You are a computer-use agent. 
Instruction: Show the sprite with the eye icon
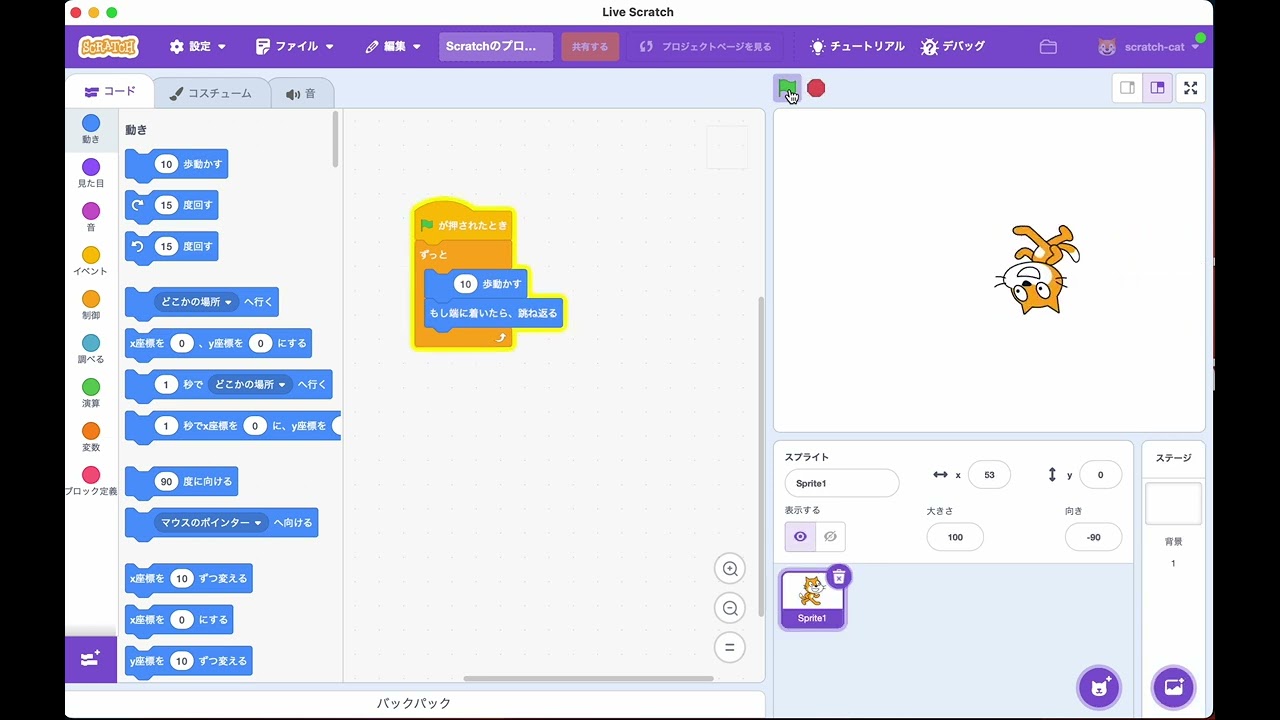pos(800,537)
